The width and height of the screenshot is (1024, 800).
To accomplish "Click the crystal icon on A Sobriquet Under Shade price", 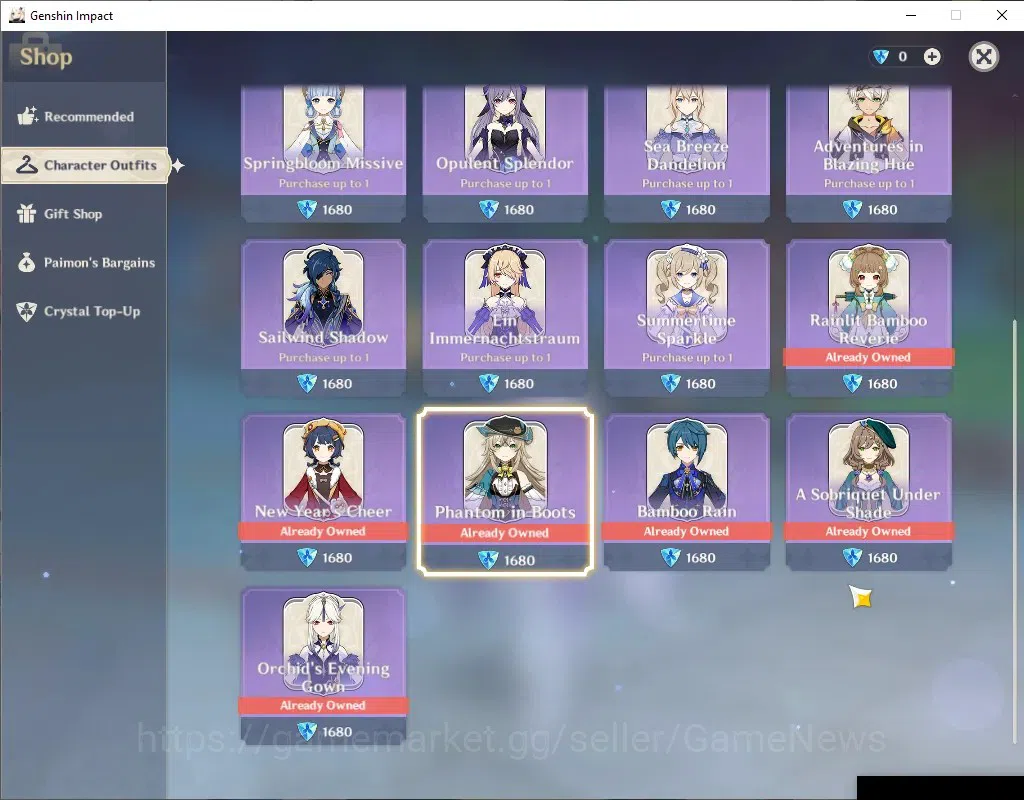I will (852, 558).
